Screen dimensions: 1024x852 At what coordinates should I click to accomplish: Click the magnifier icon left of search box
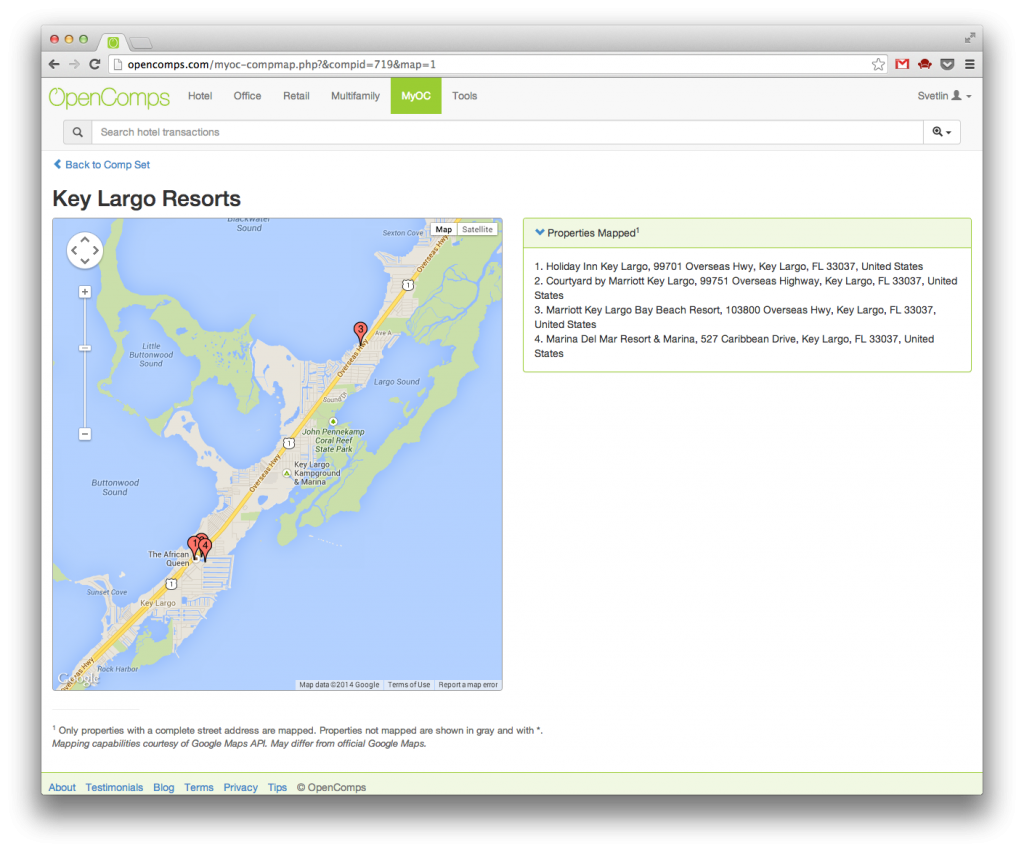78,132
